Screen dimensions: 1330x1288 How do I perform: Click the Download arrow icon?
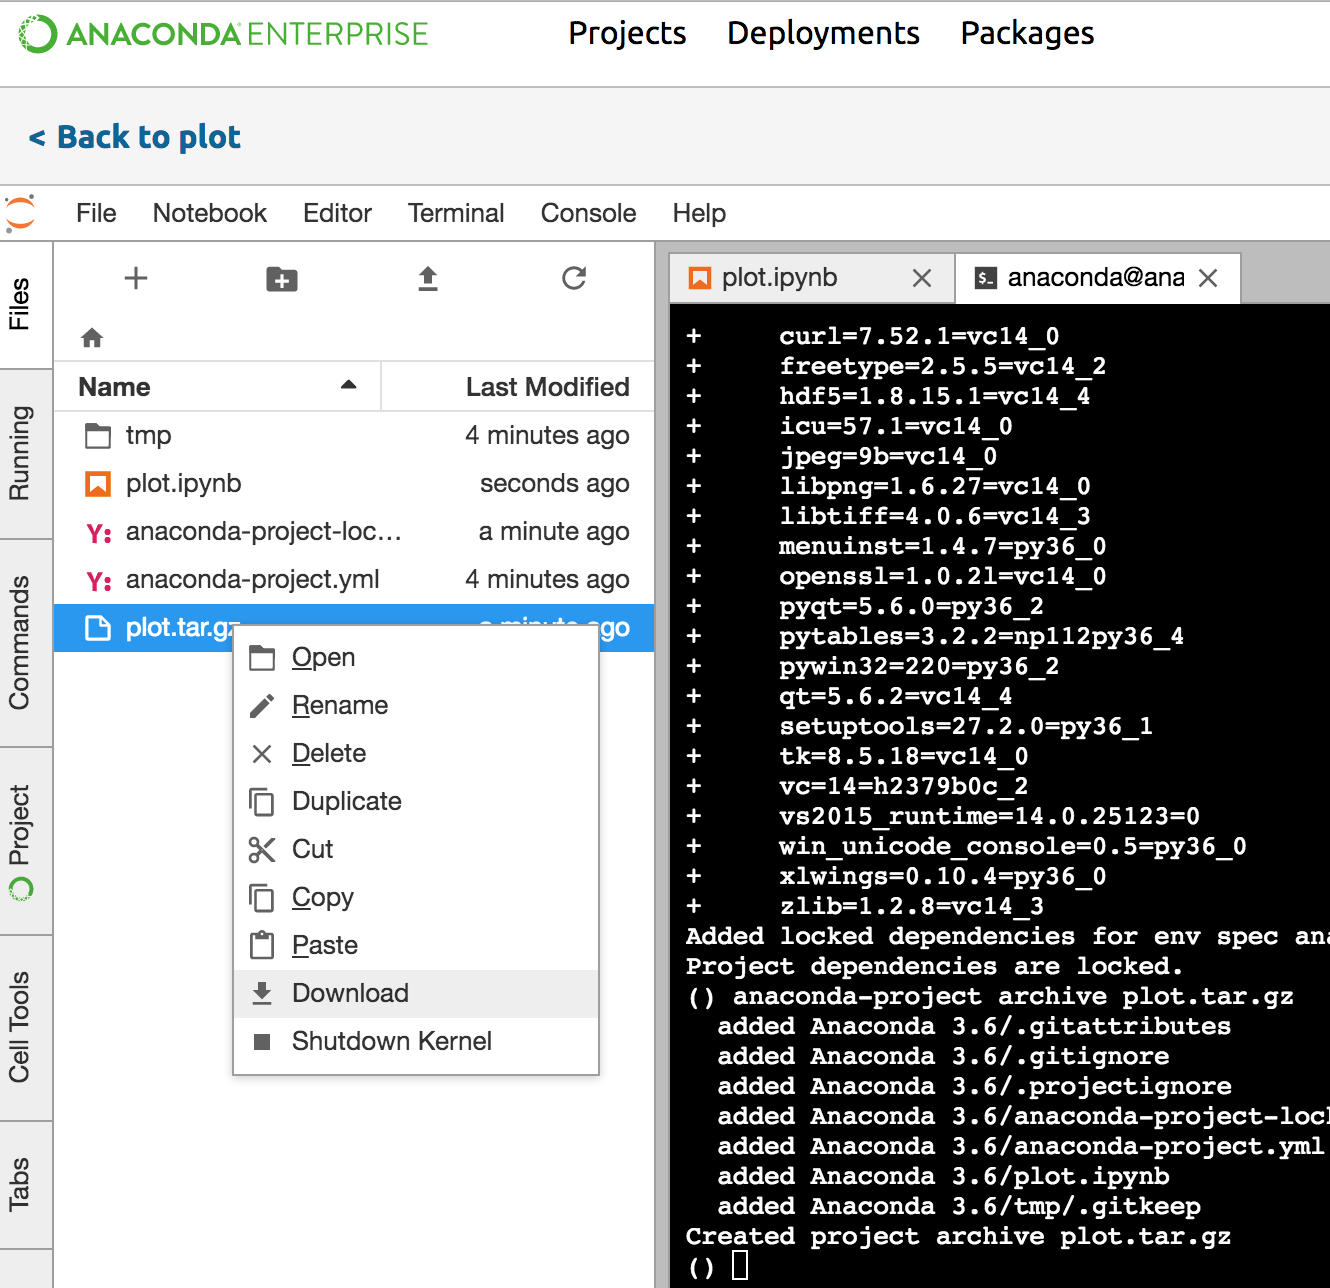(x=262, y=993)
